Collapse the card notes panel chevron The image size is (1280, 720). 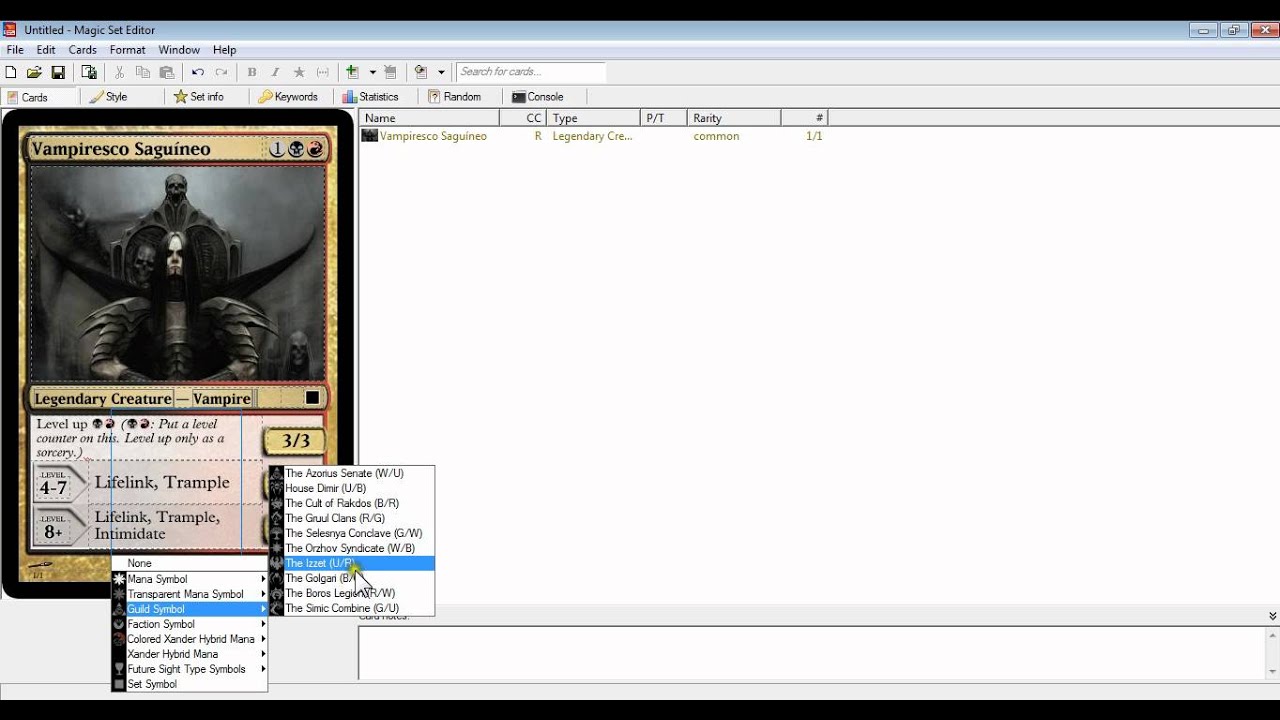pos(1272,616)
